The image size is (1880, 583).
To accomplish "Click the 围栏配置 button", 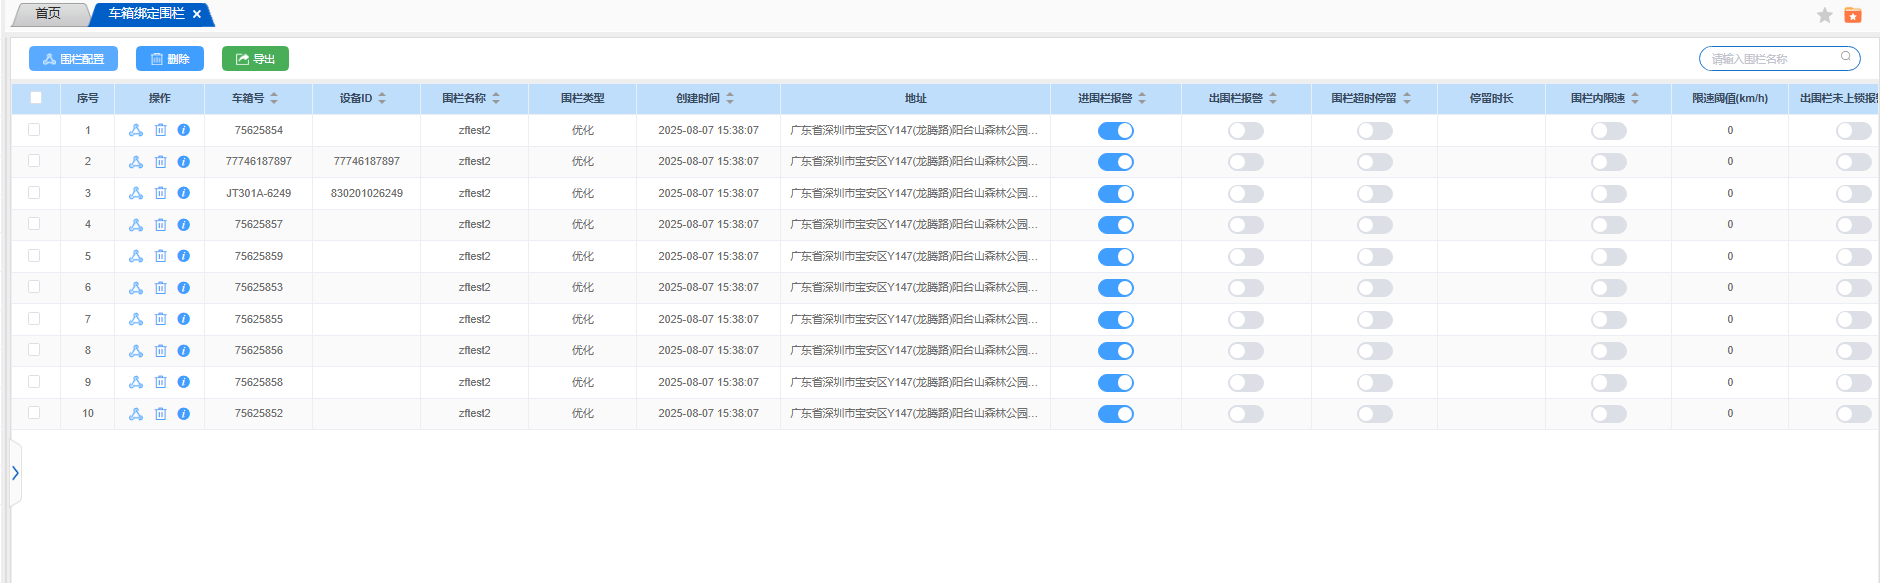I will pyautogui.click(x=73, y=59).
